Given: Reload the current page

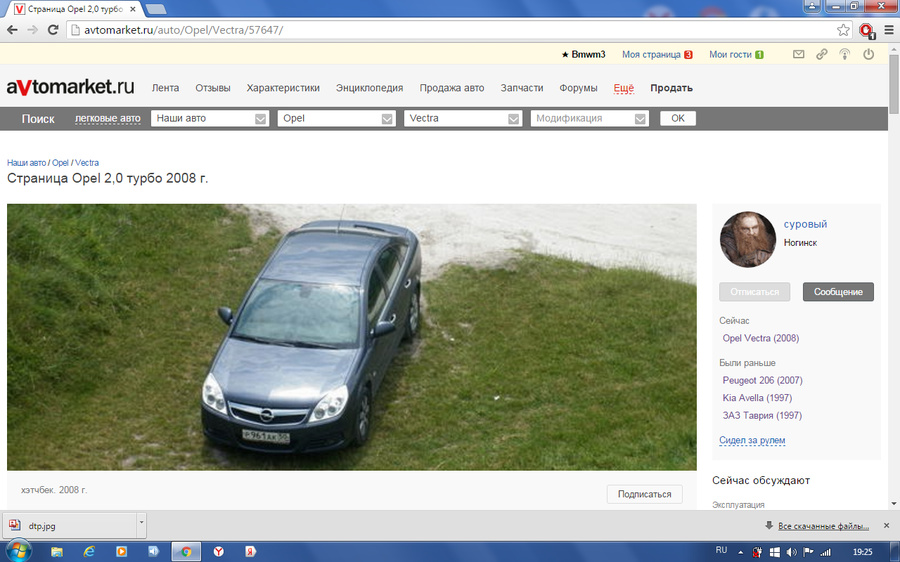Looking at the screenshot, I should (53, 30).
